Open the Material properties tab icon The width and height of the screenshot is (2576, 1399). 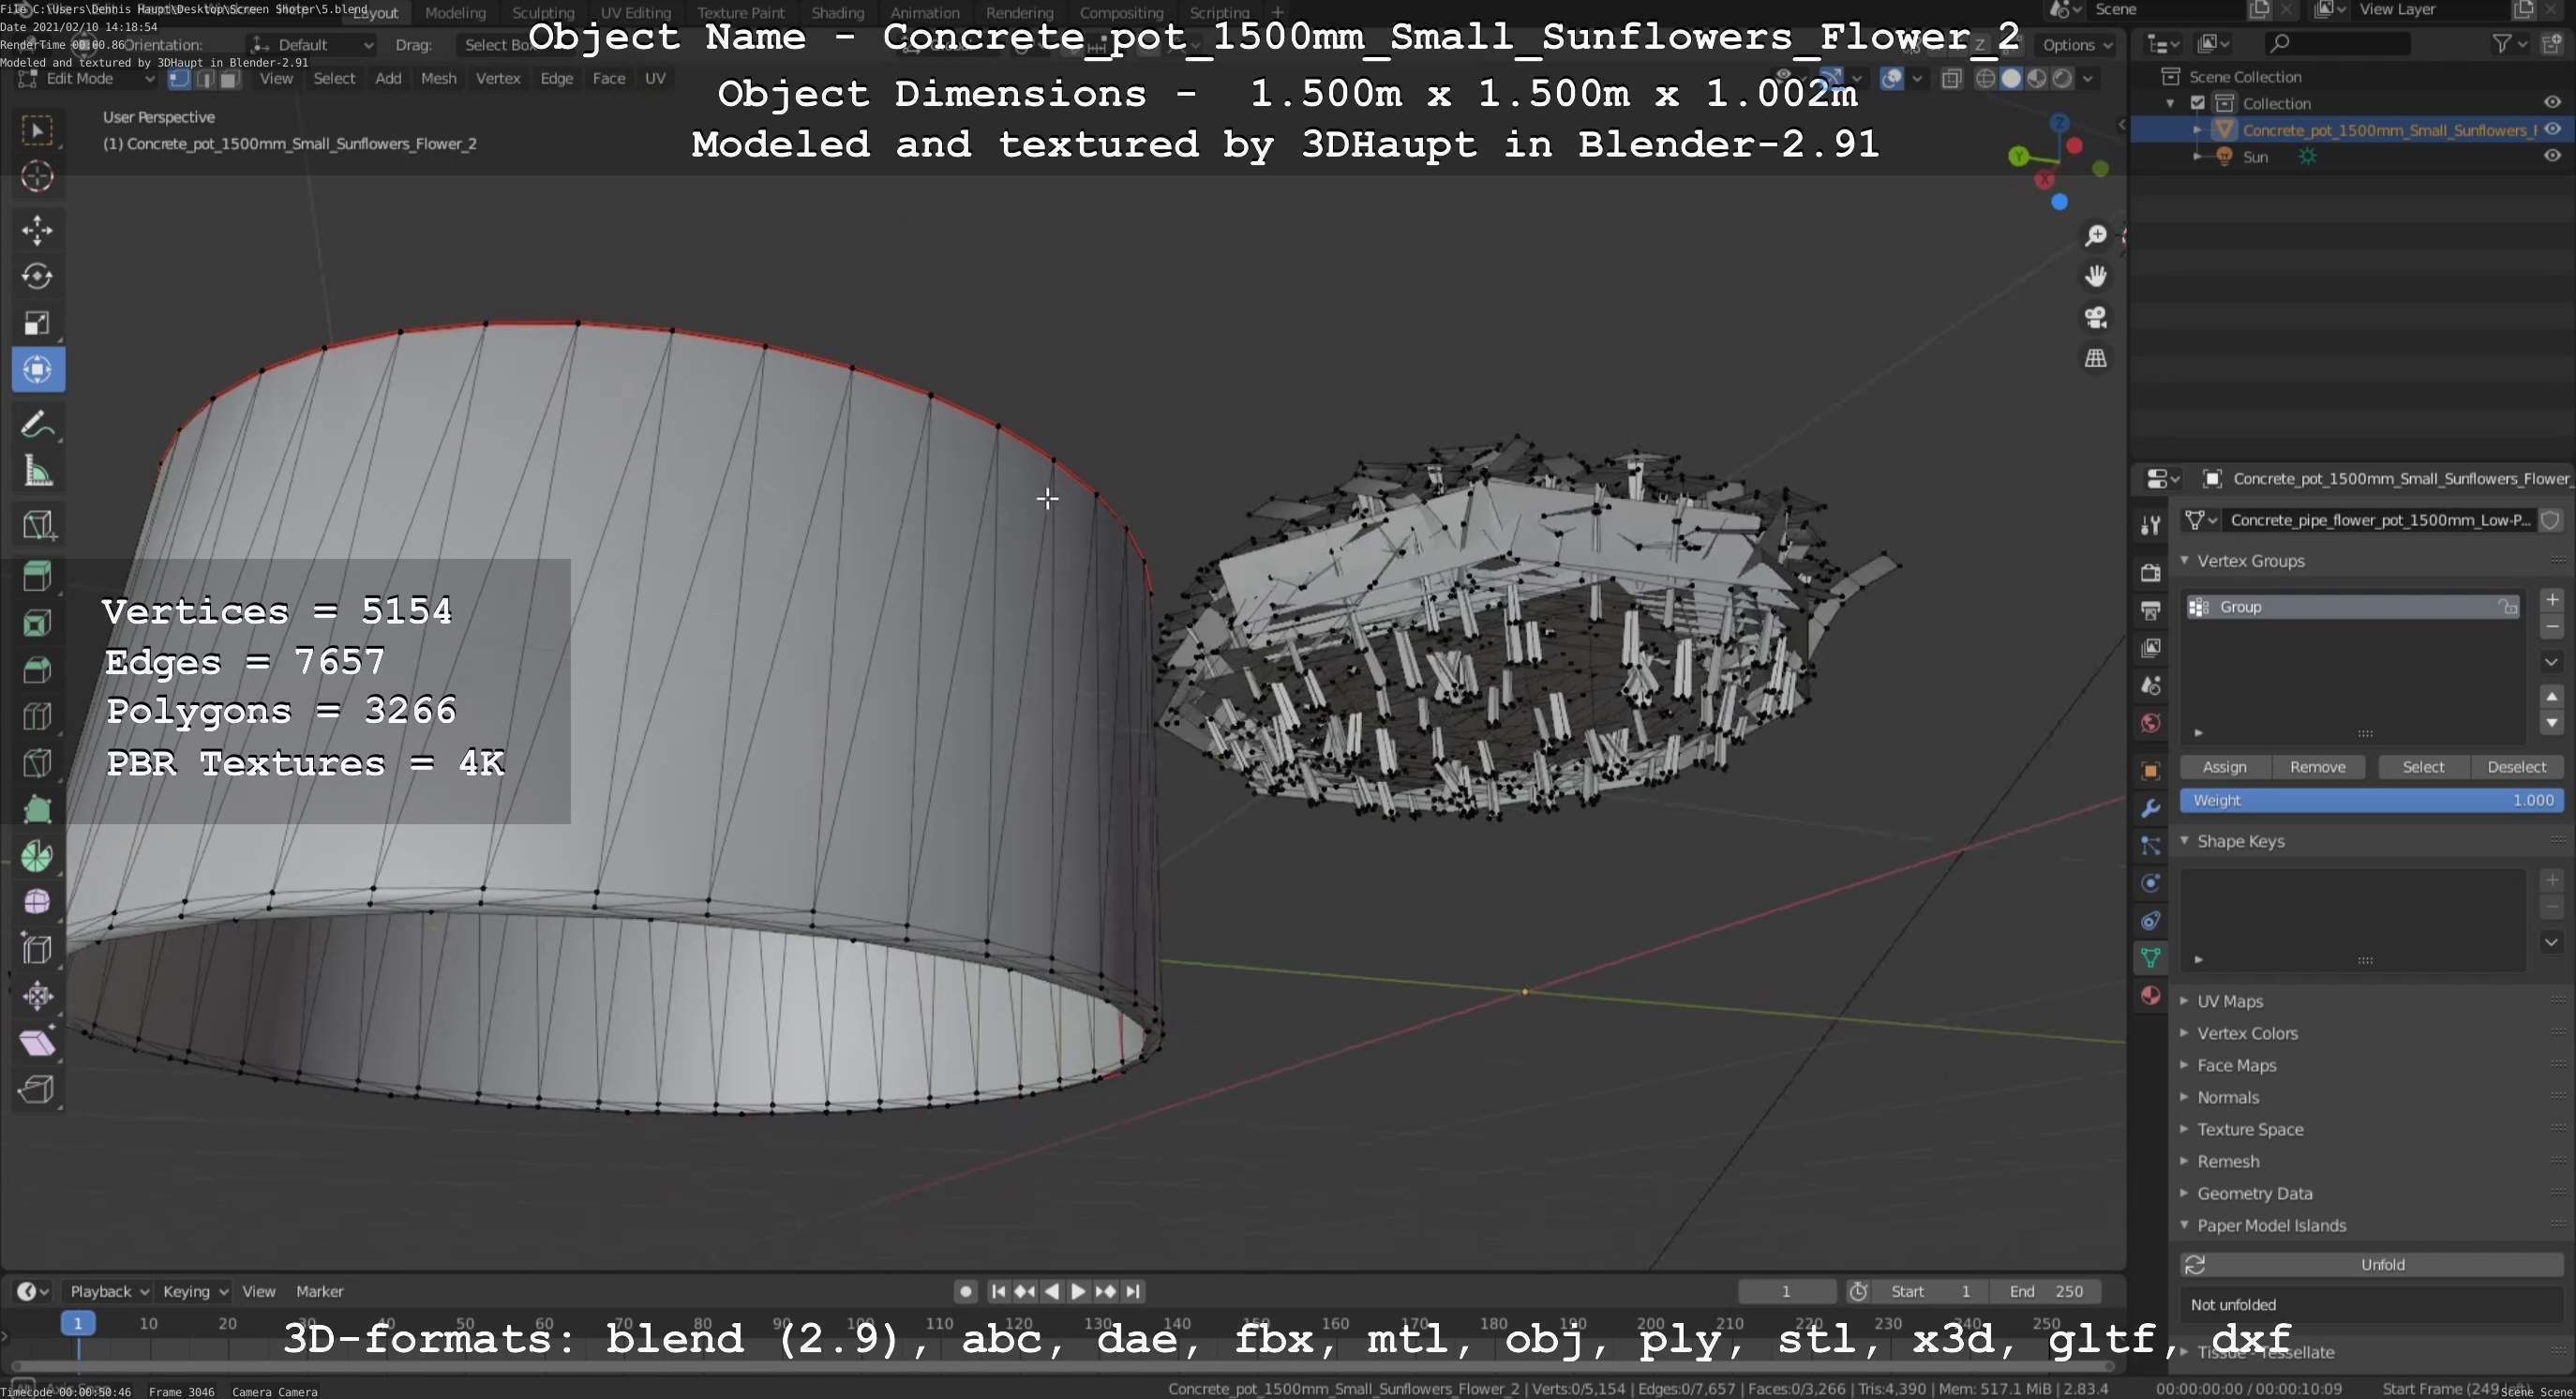(2150, 995)
